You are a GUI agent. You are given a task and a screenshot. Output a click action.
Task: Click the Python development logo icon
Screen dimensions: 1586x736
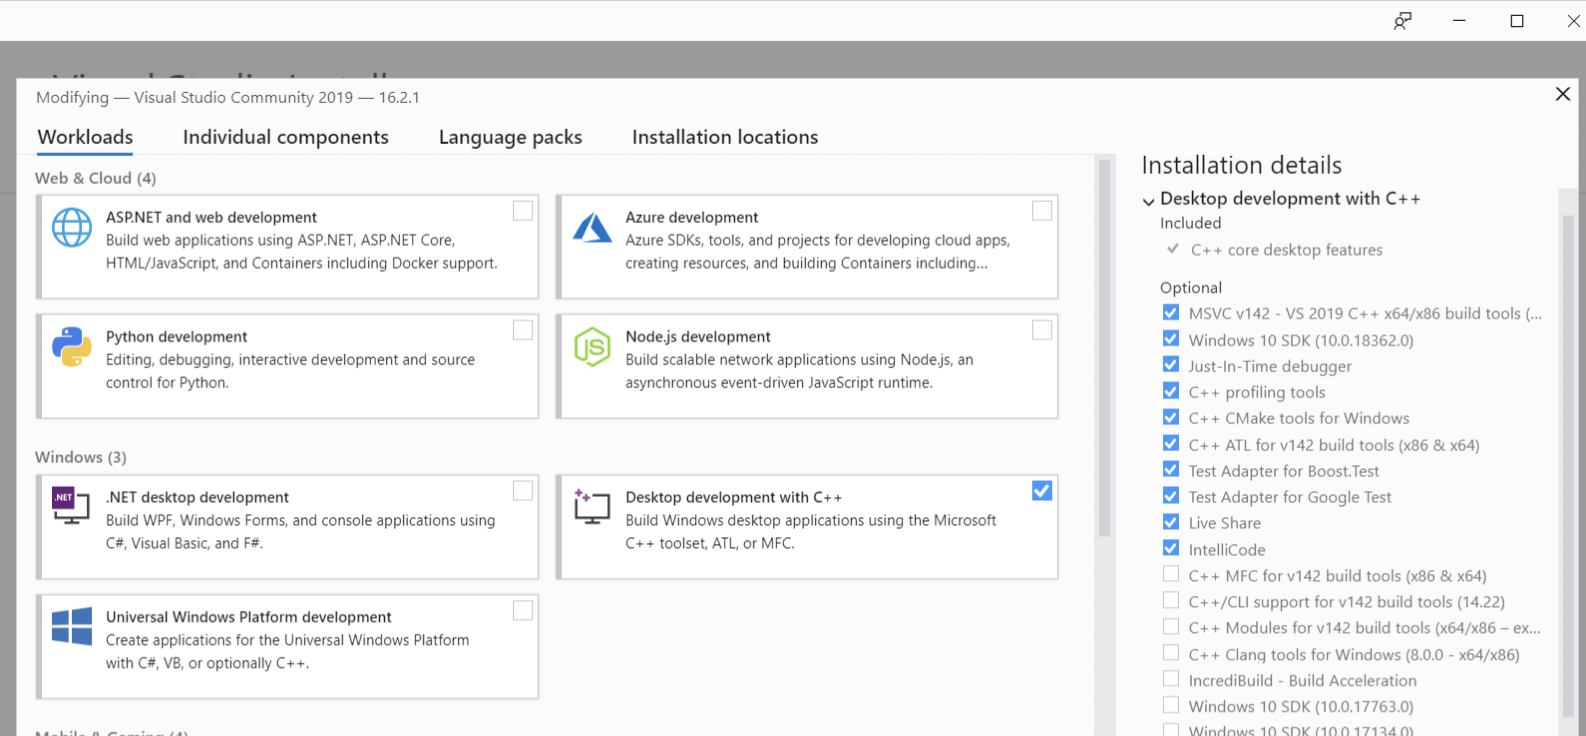tap(72, 347)
